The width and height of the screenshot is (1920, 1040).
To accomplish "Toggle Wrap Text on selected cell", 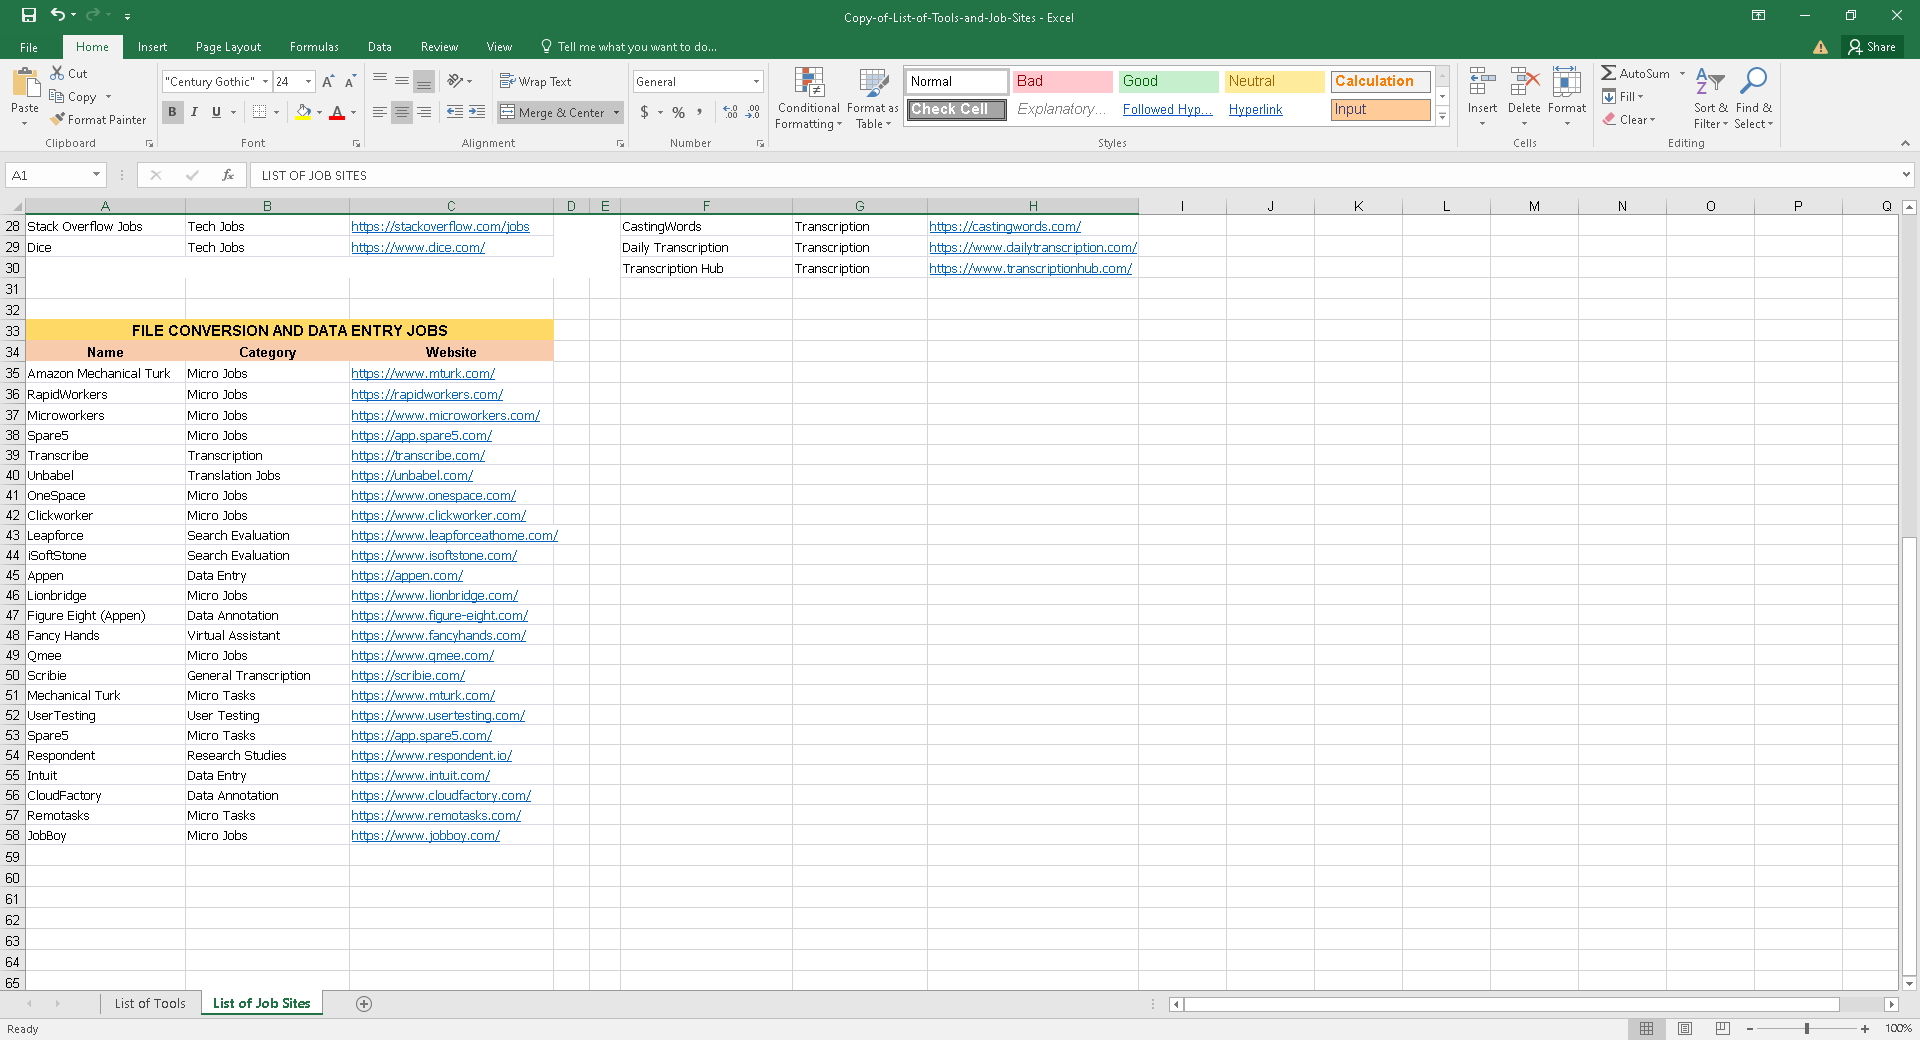I will [x=535, y=82].
